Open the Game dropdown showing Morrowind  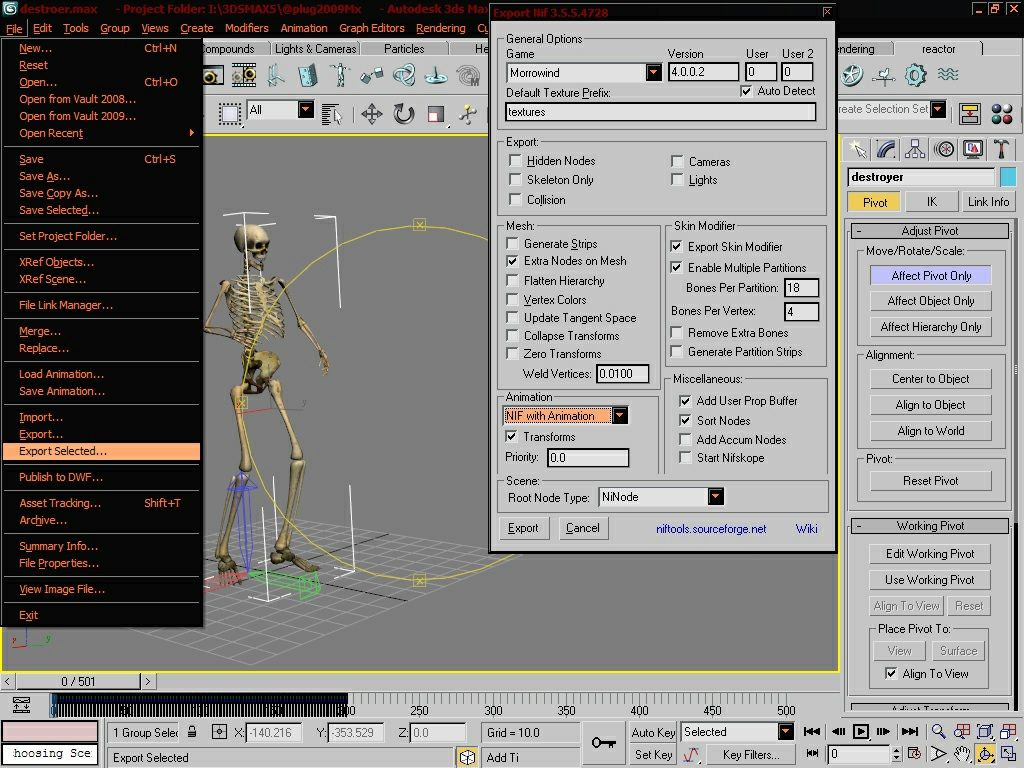(654, 72)
